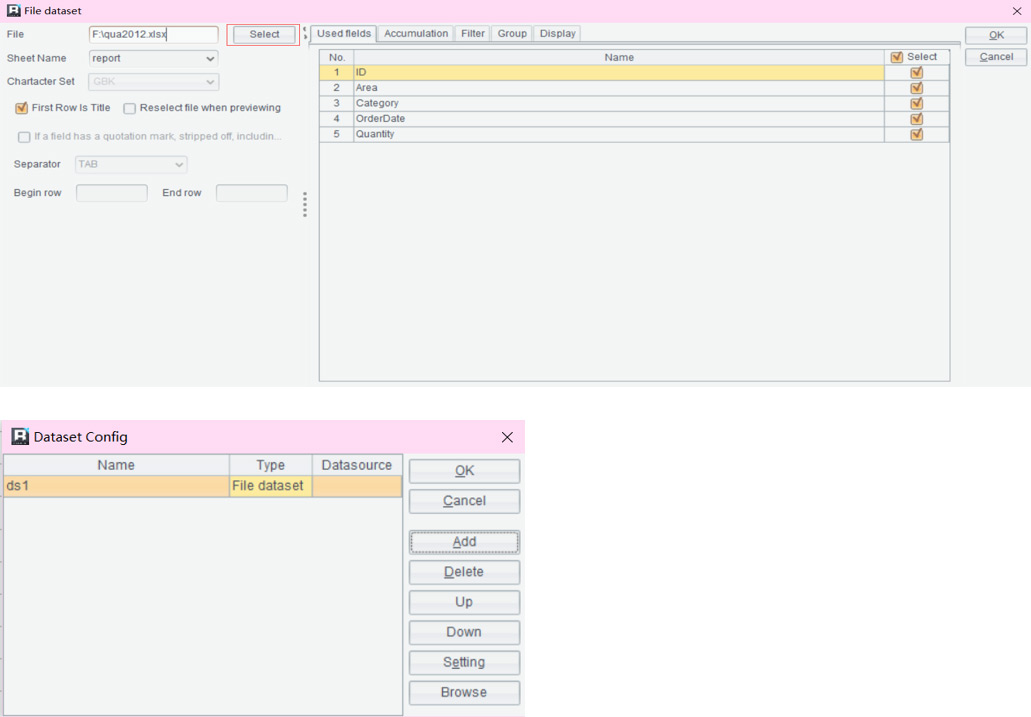Click the Select file button

click(264, 34)
